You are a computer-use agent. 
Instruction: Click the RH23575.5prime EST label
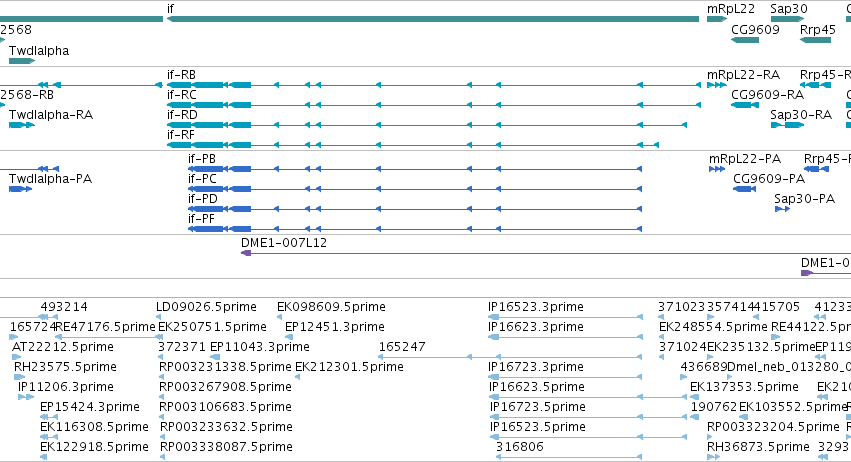tap(65, 367)
